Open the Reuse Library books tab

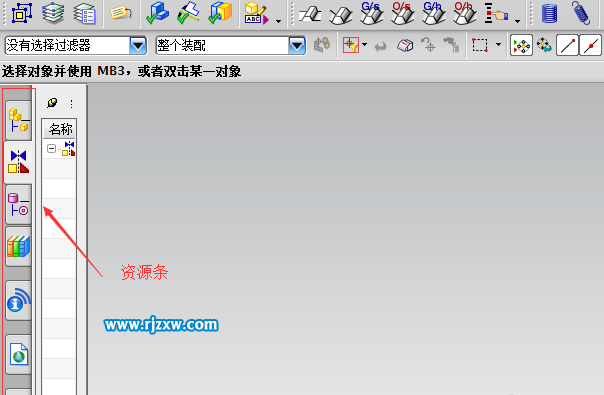click(x=18, y=247)
